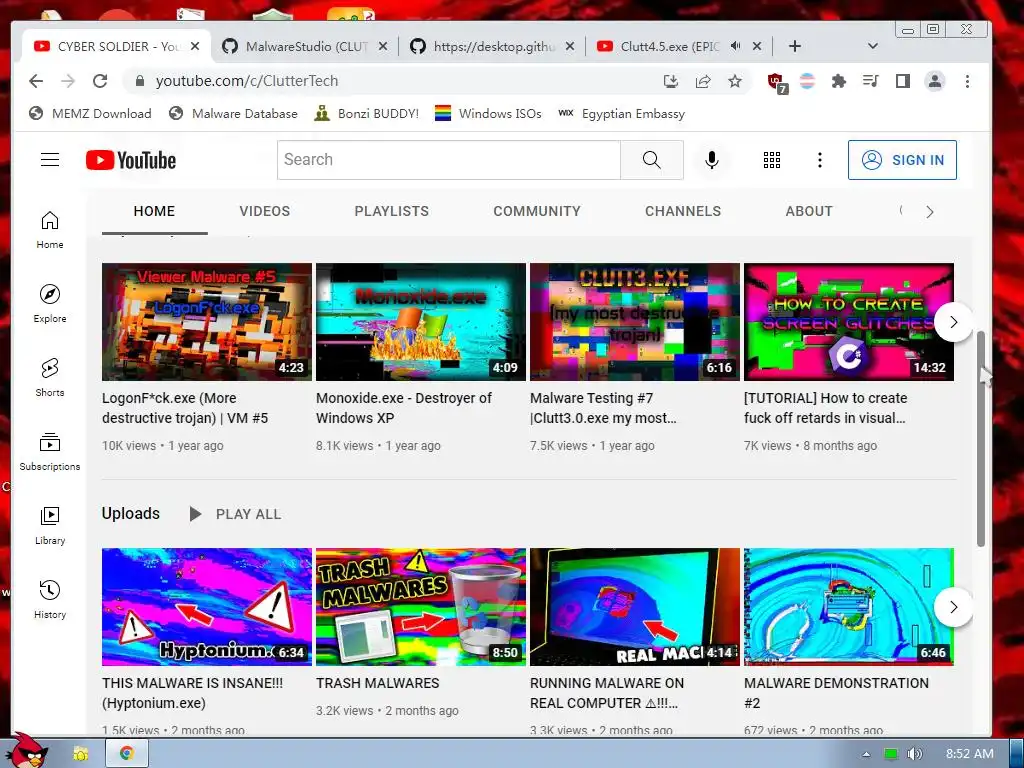Click the striped round extension icon
Screen dimensions: 1024x768
pyautogui.click(x=807, y=81)
